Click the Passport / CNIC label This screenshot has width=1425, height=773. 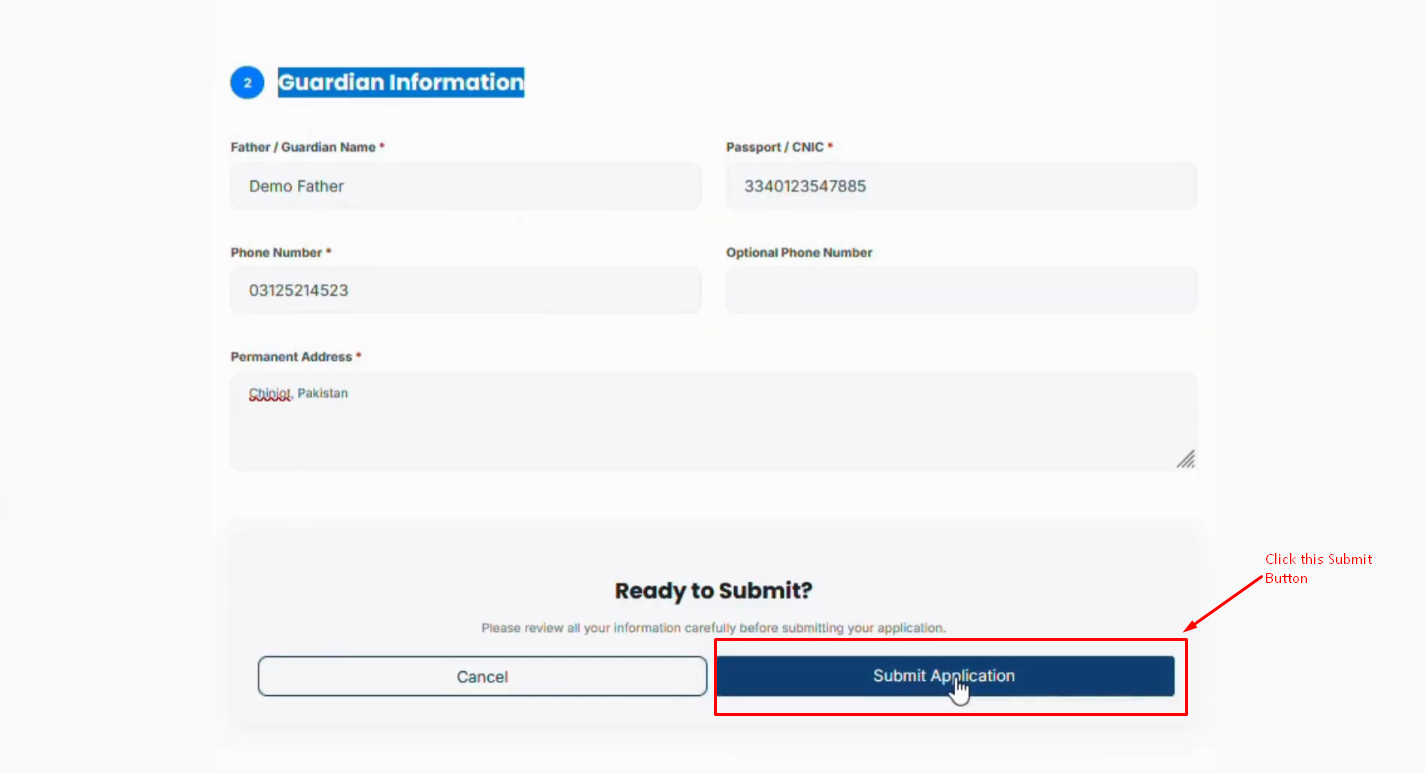tap(779, 147)
